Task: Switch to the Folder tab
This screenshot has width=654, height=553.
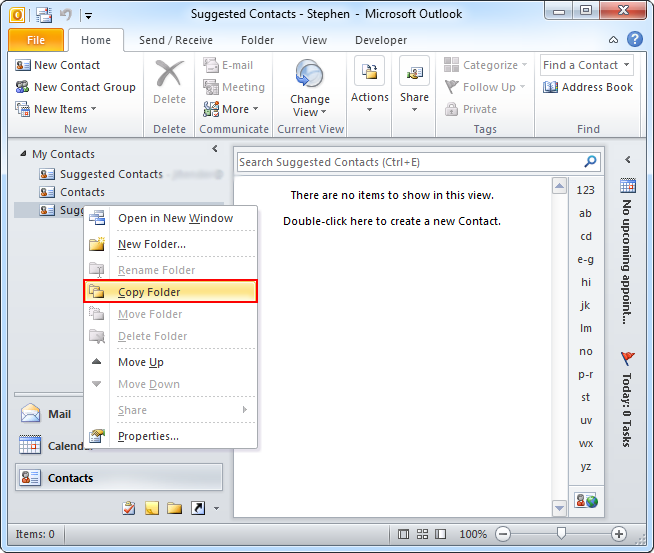Action: [x=257, y=40]
